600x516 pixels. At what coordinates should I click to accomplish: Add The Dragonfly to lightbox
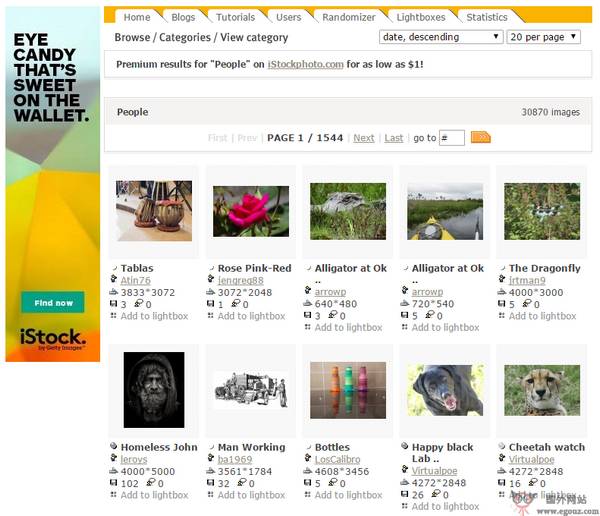point(542,316)
